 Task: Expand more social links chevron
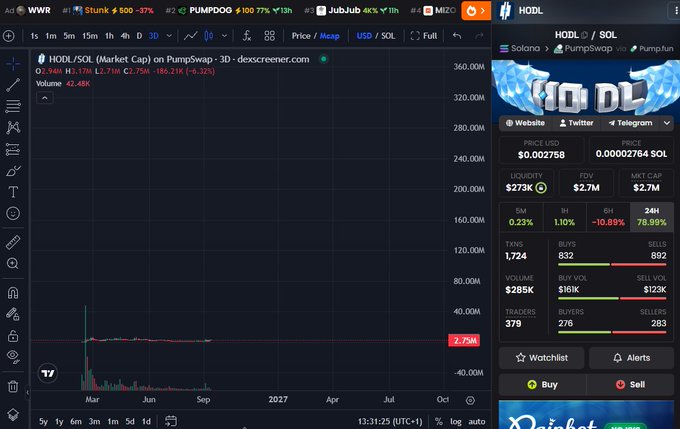tap(667, 123)
